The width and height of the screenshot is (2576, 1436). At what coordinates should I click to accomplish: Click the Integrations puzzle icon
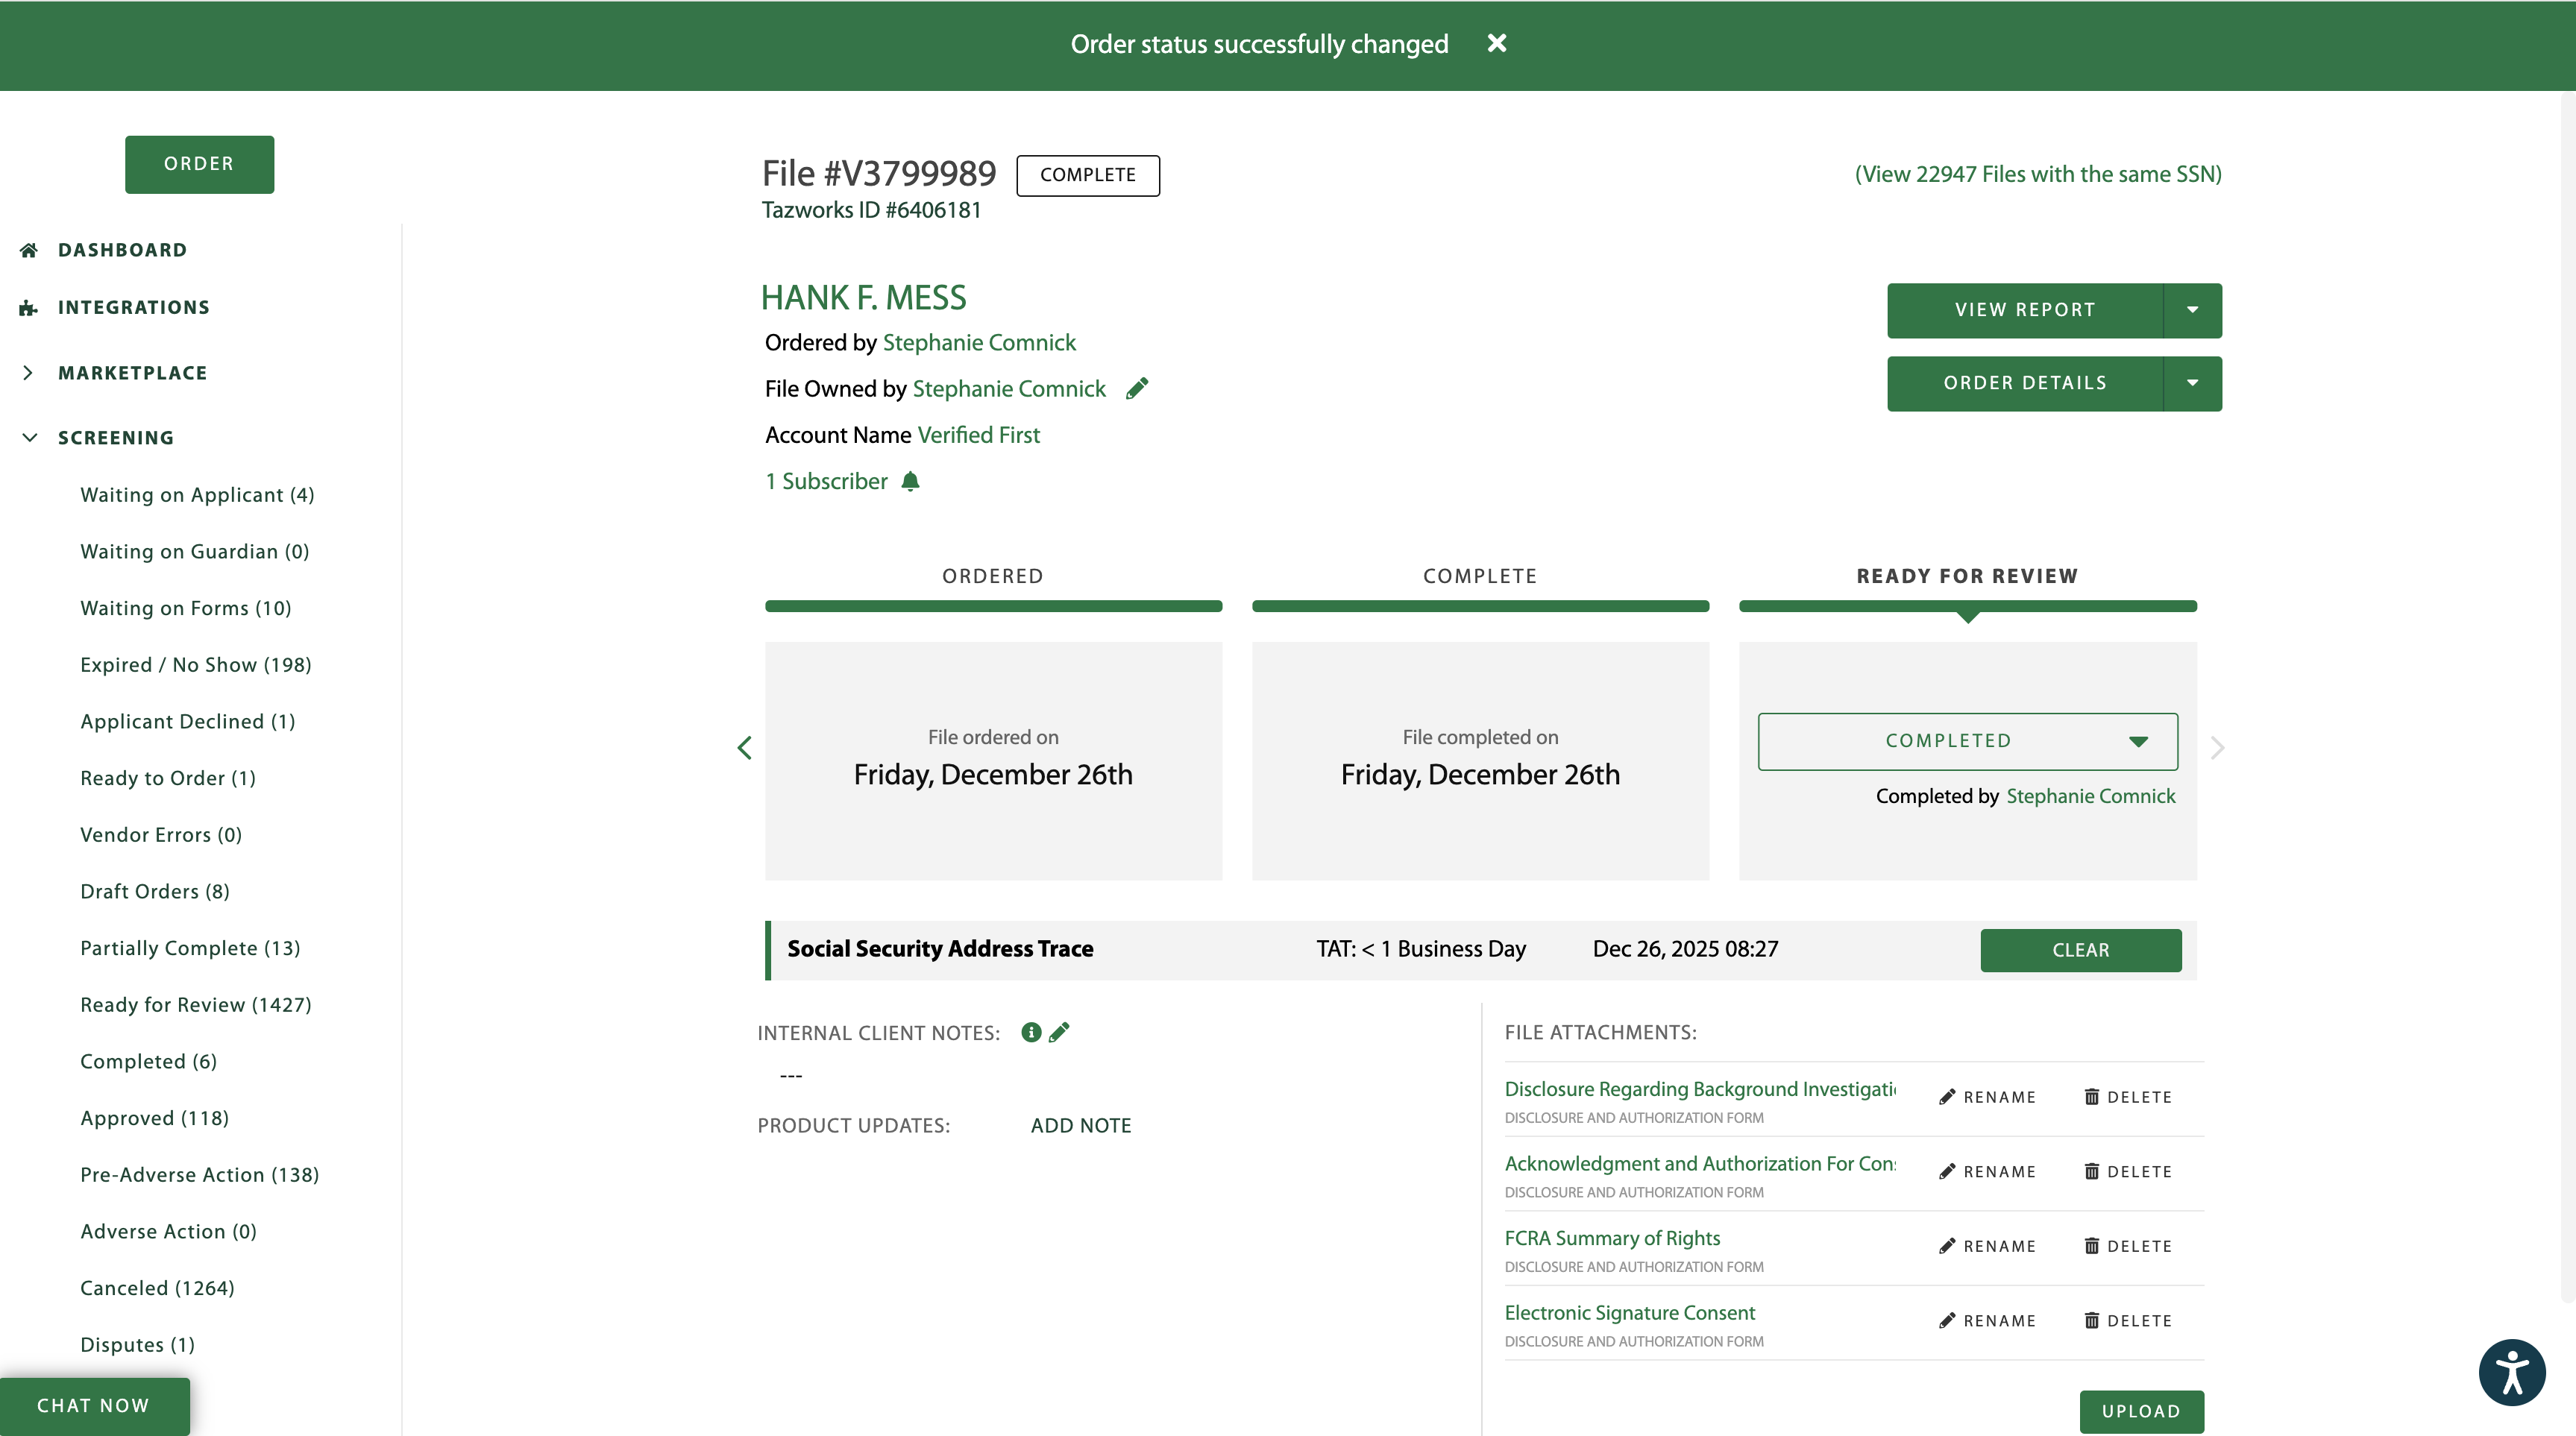pyautogui.click(x=29, y=308)
